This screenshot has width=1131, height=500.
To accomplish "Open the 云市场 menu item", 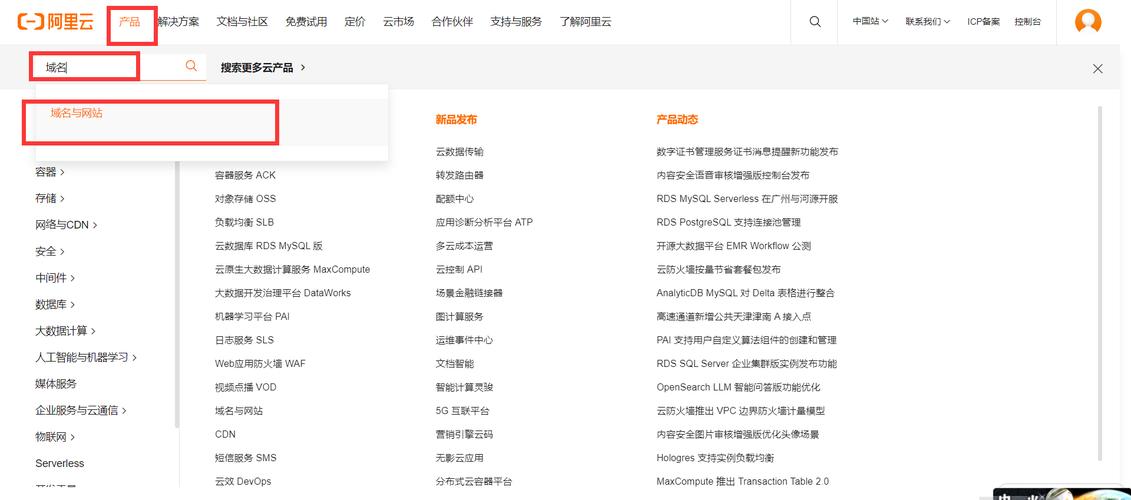I will 398,22.
